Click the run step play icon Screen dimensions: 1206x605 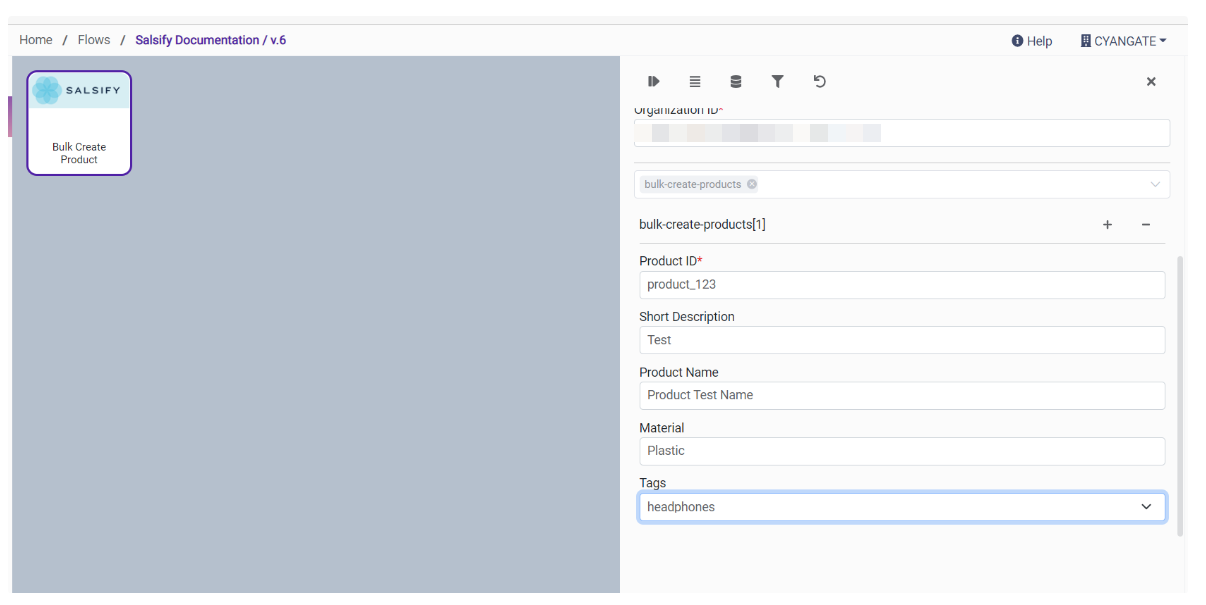click(x=654, y=82)
